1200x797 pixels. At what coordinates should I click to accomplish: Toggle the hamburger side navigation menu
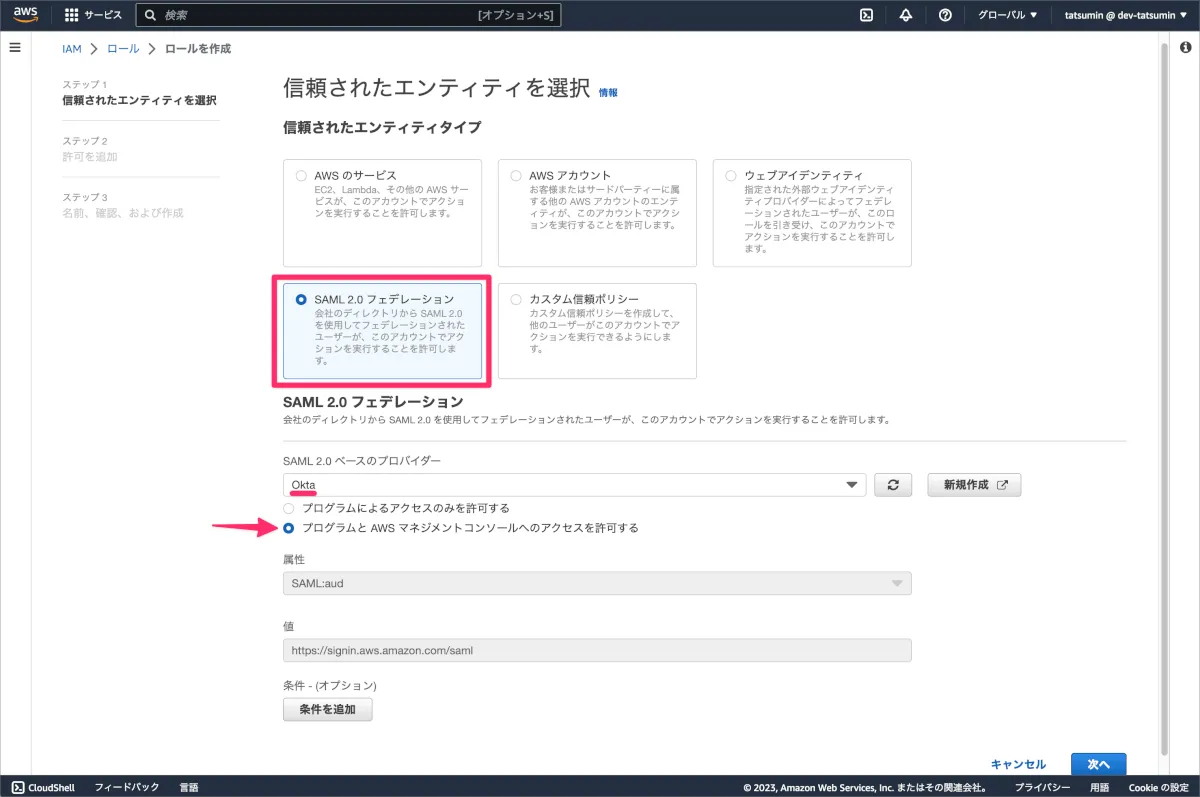[x=15, y=48]
